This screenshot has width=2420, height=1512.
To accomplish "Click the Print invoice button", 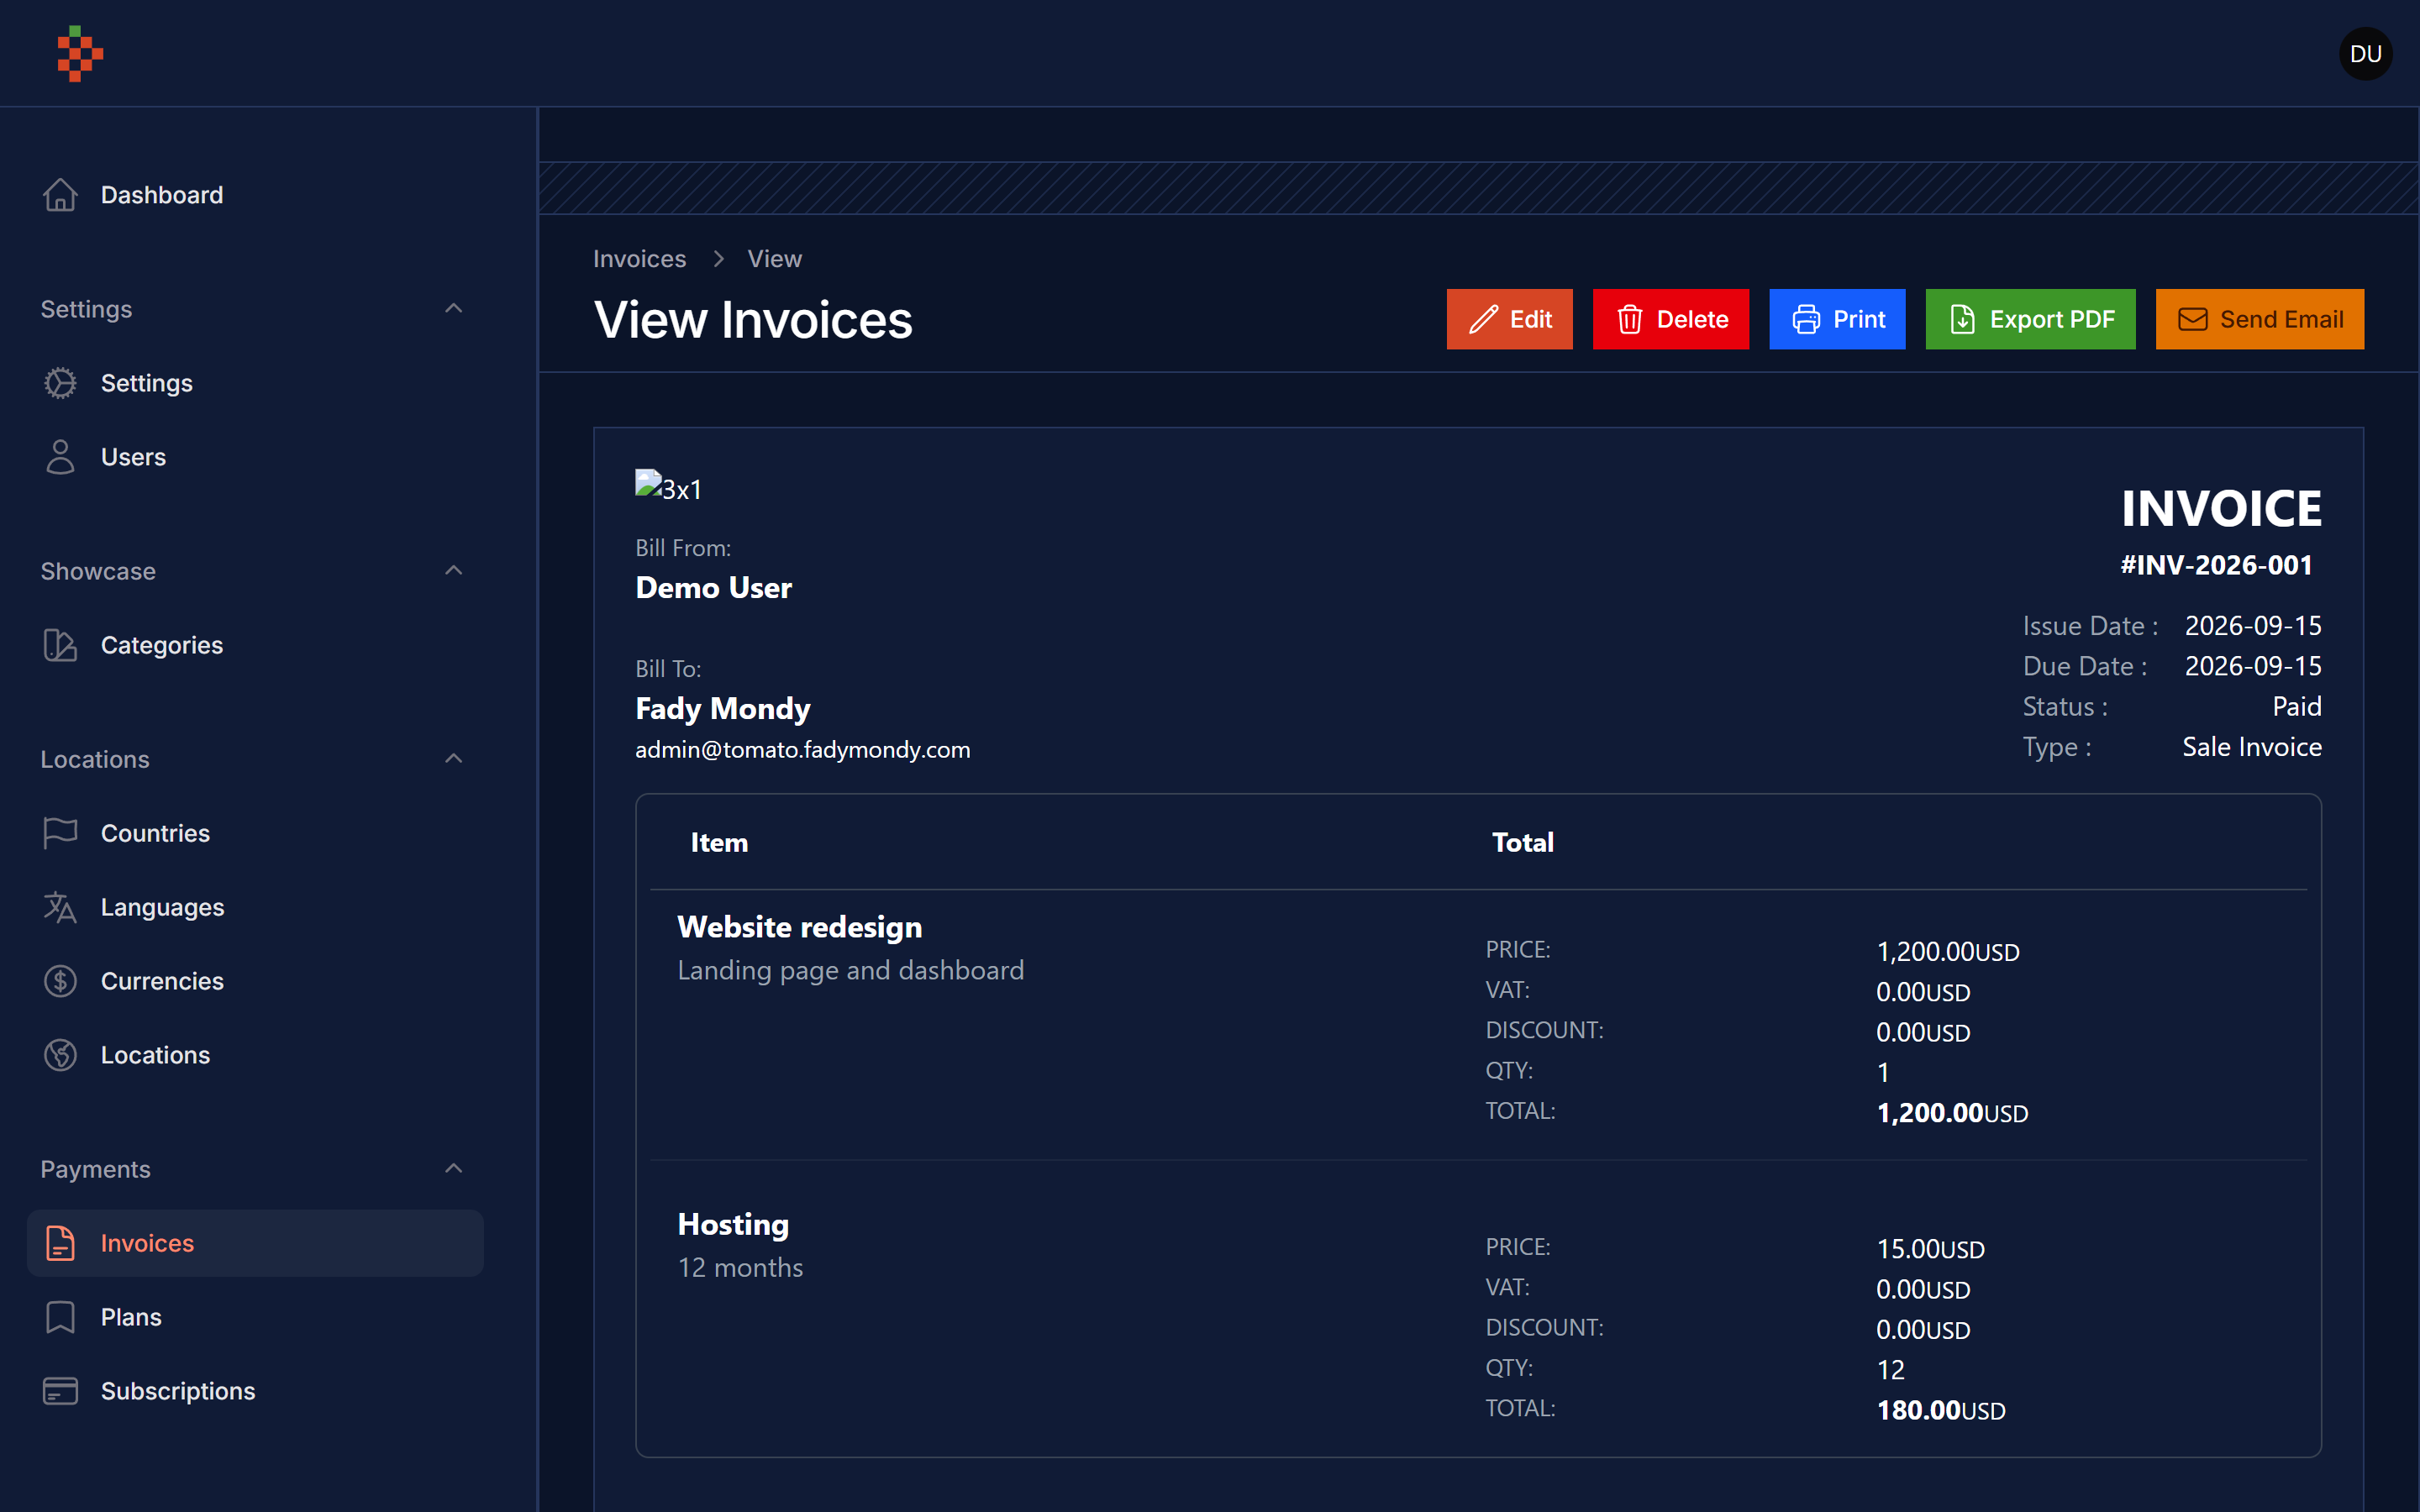I will click(x=1837, y=319).
